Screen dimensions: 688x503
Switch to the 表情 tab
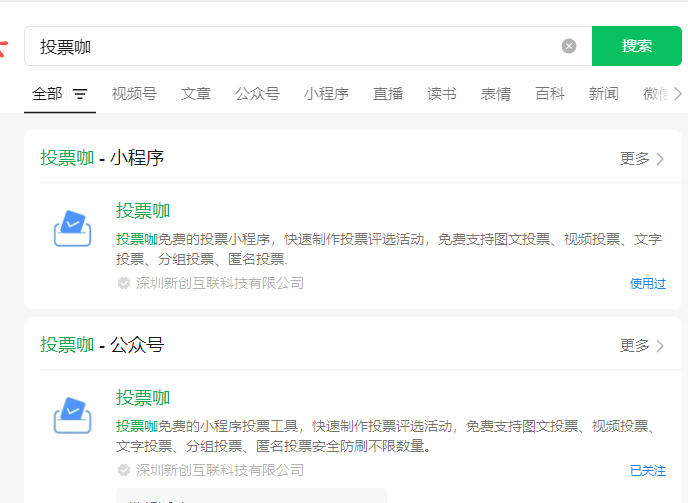pos(496,93)
